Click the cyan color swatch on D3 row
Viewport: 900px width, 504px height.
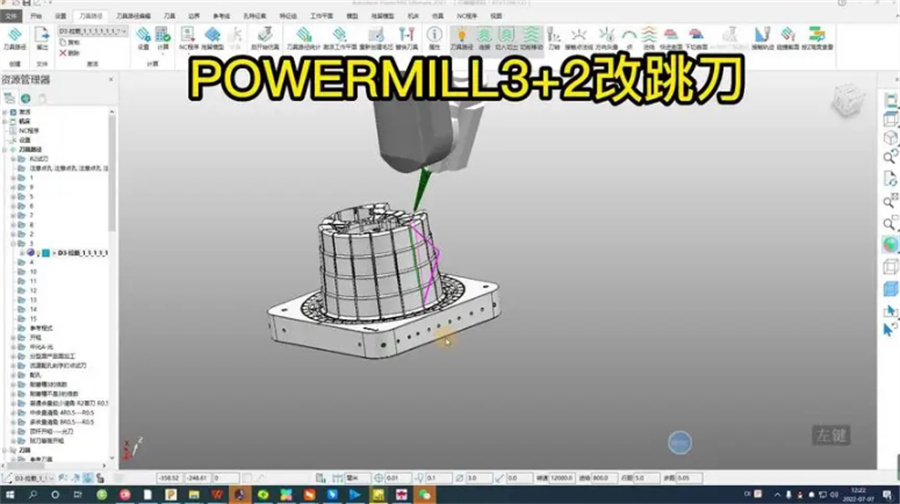point(45,253)
